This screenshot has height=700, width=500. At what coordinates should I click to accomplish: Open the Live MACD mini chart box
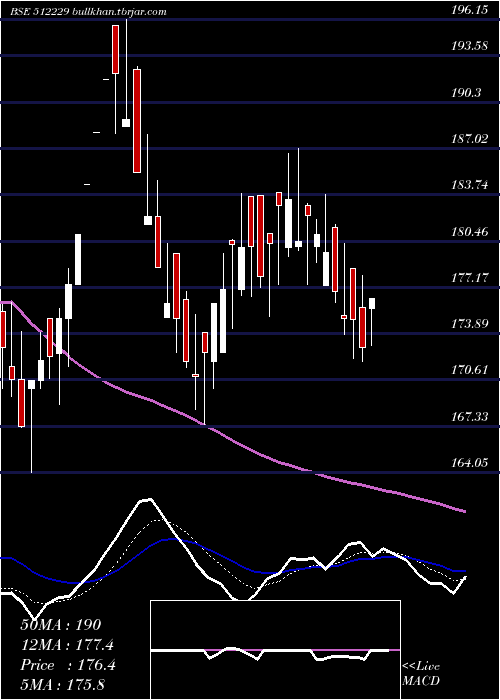pyautogui.click(x=275, y=650)
